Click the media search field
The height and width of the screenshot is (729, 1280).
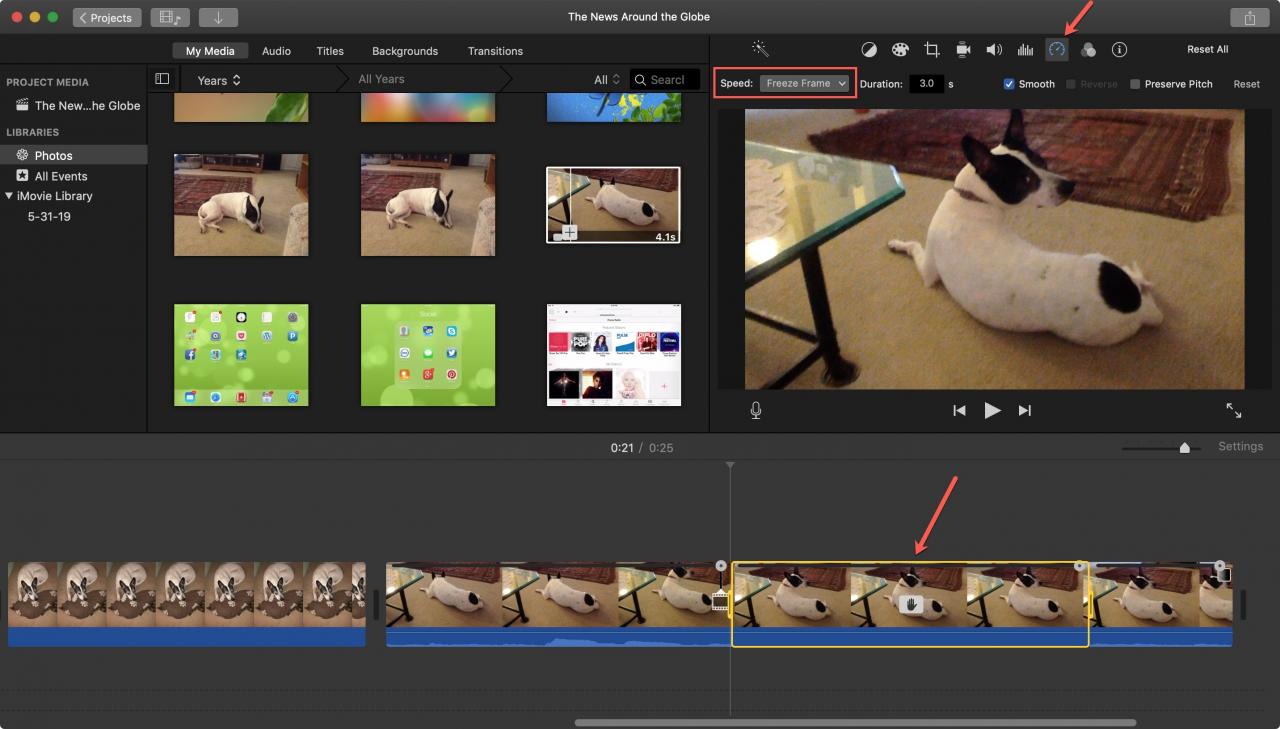click(x=666, y=80)
